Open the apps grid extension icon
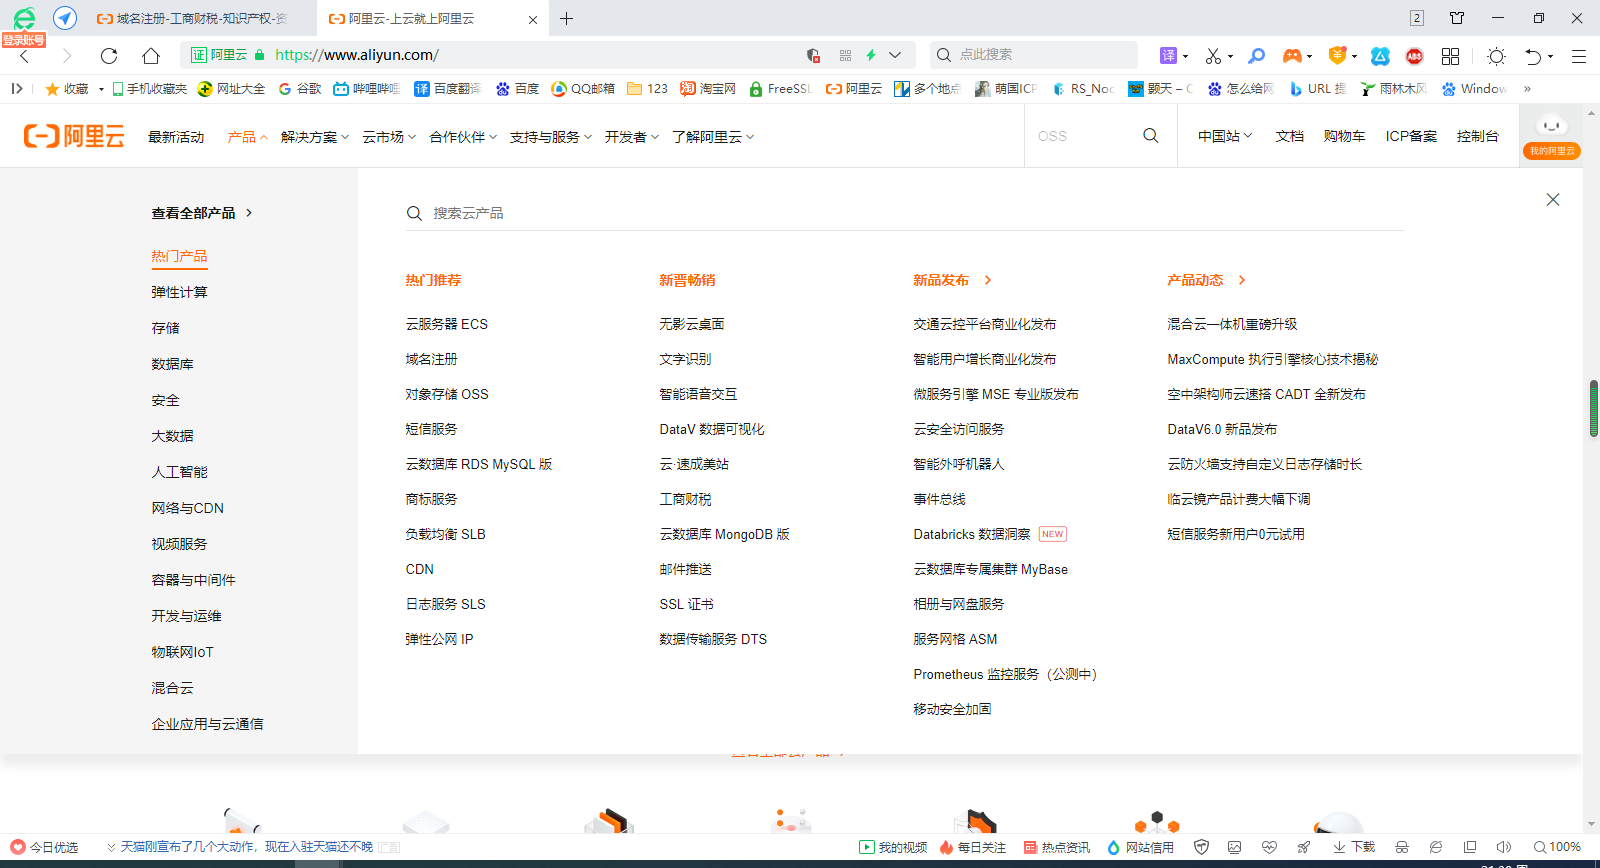Image resolution: width=1600 pixels, height=868 pixels. coord(1450,56)
